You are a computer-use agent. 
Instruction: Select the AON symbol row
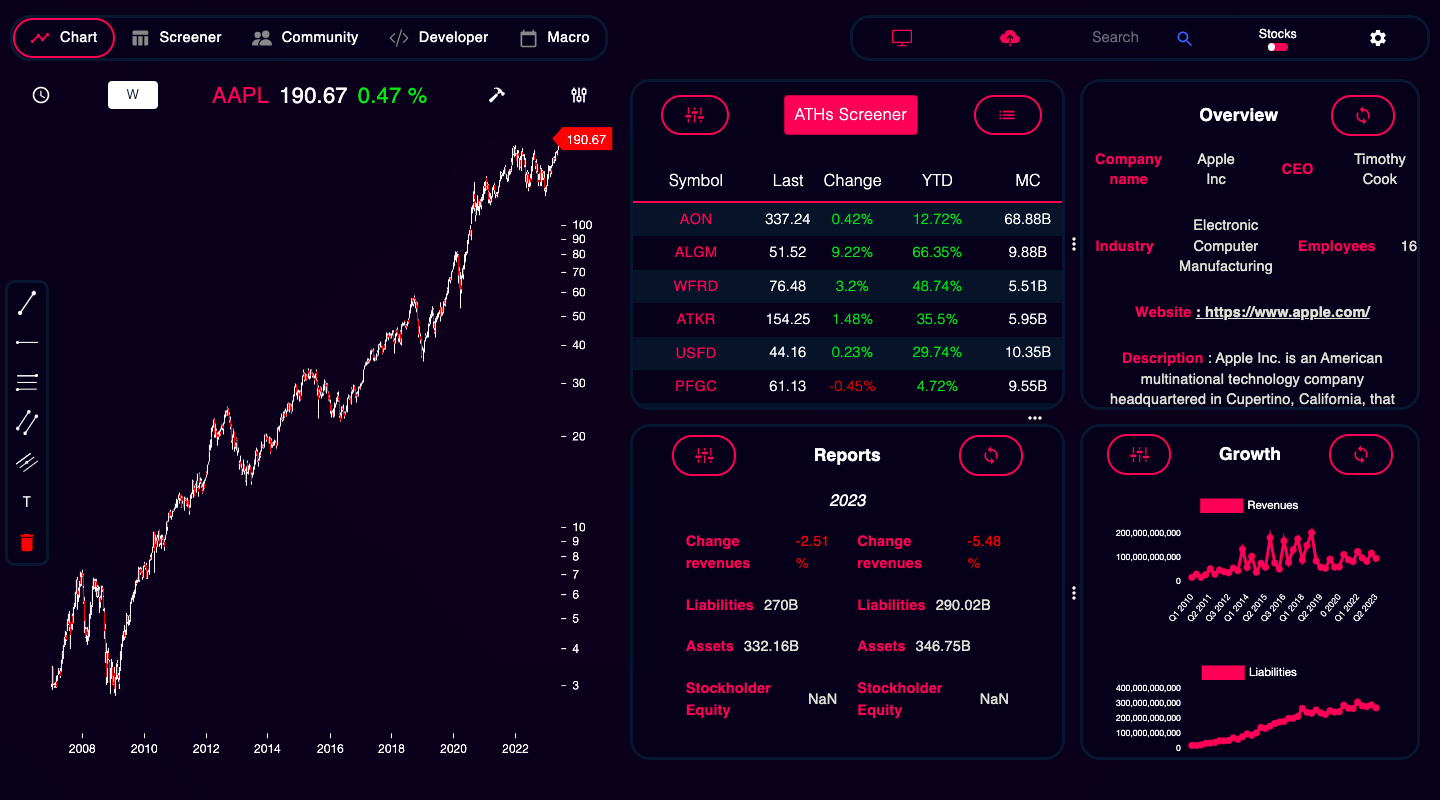(847, 219)
